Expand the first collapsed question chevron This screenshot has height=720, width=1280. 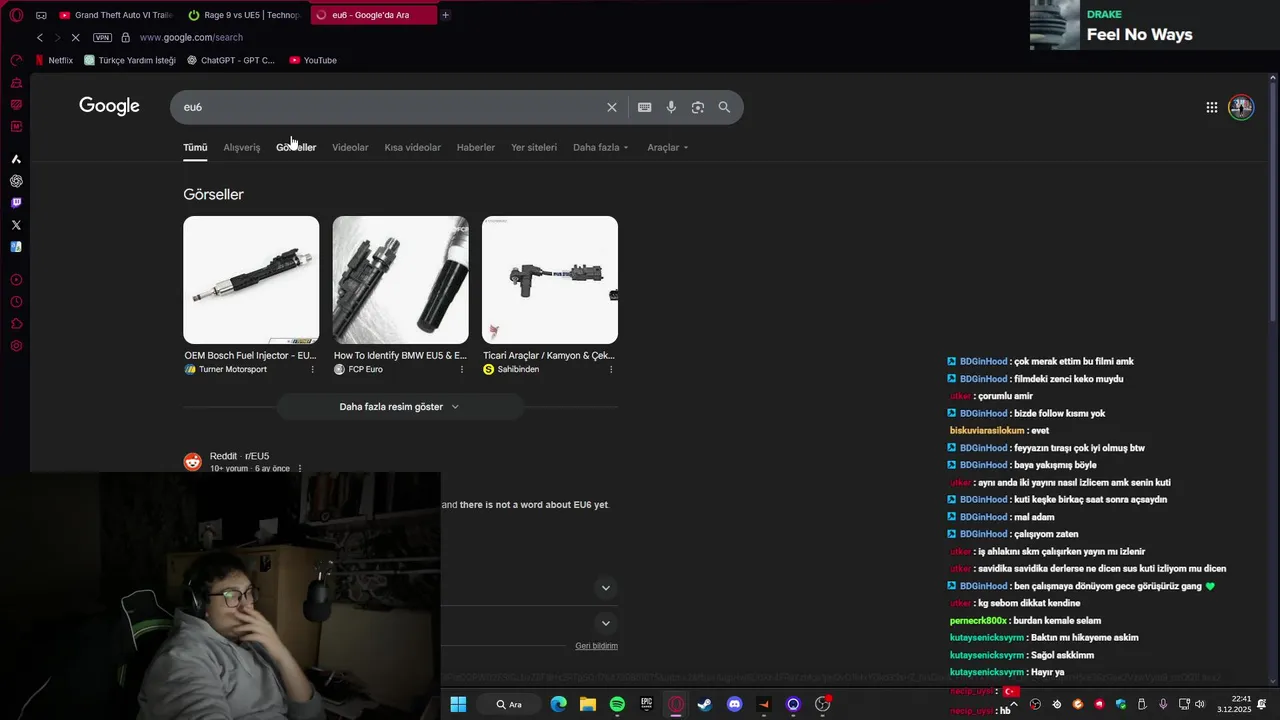click(x=605, y=588)
